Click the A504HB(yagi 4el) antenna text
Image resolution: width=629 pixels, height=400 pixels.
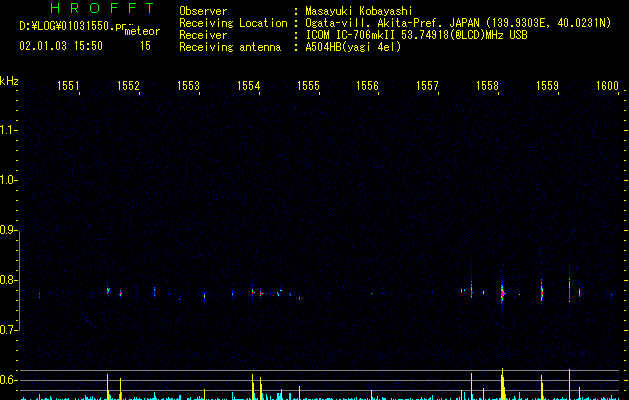click(353, 47)
